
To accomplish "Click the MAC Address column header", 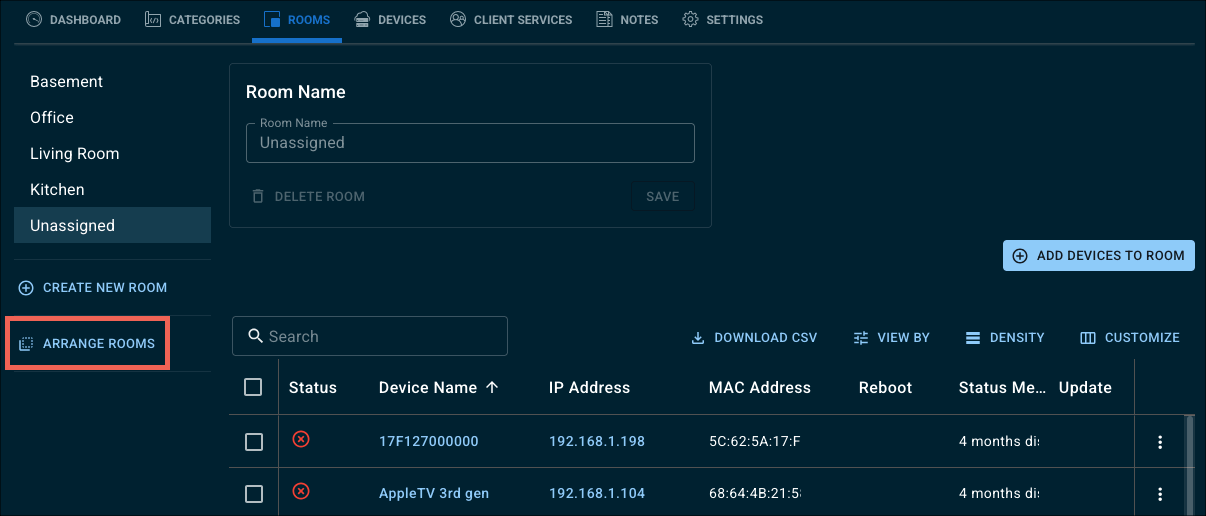I will (x=760, y=388).
